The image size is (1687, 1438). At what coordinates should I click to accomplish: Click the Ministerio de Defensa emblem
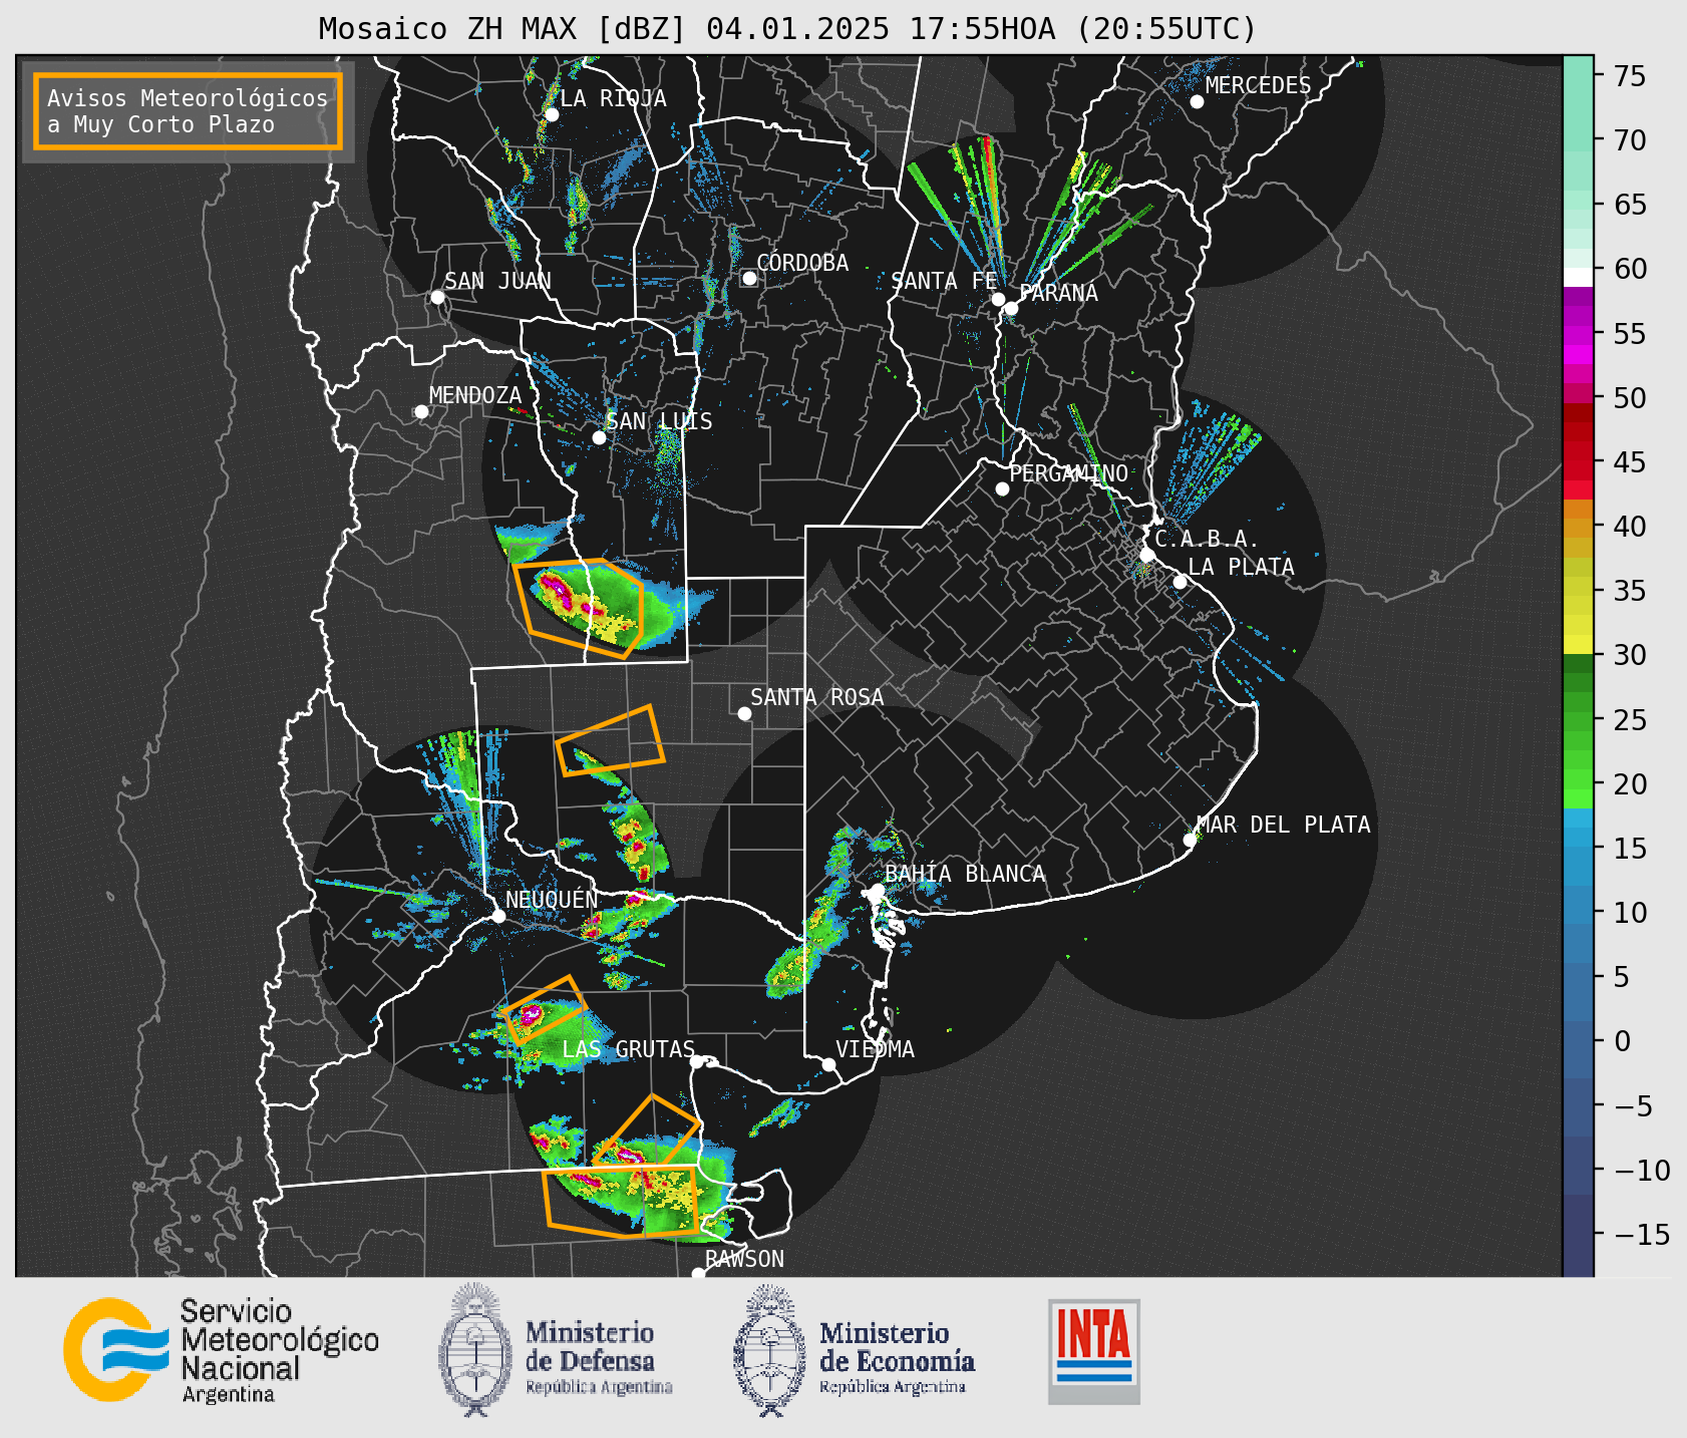[x=474, y=1350]
